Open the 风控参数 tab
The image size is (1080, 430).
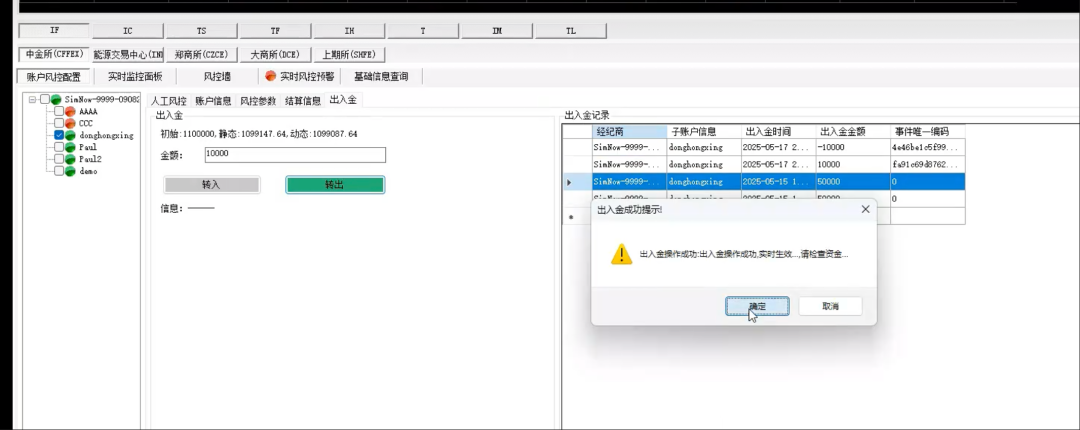pyautogui.click(x=258, y=101)
